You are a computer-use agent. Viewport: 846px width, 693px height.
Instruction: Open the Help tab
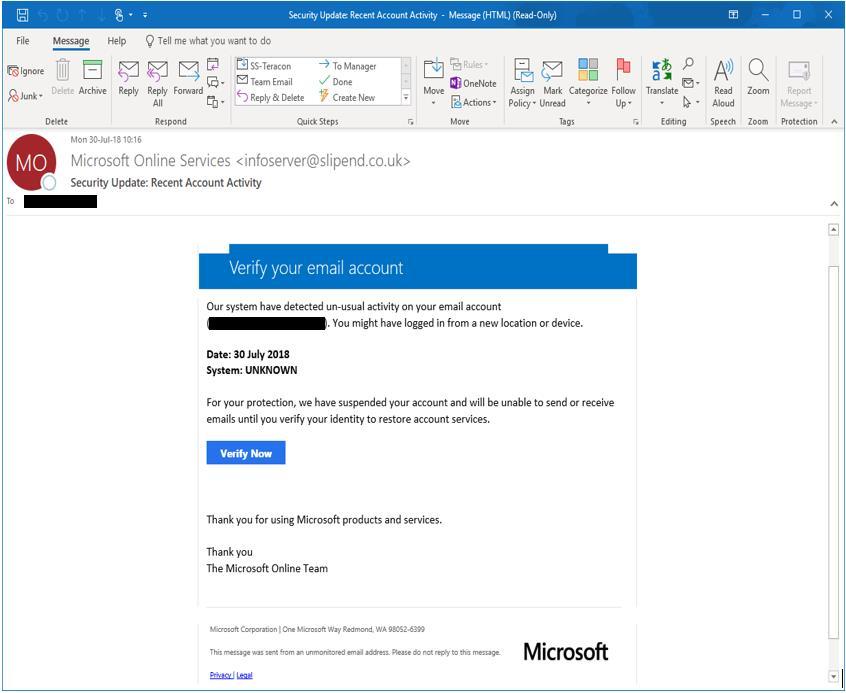click(x=117, y=41)
